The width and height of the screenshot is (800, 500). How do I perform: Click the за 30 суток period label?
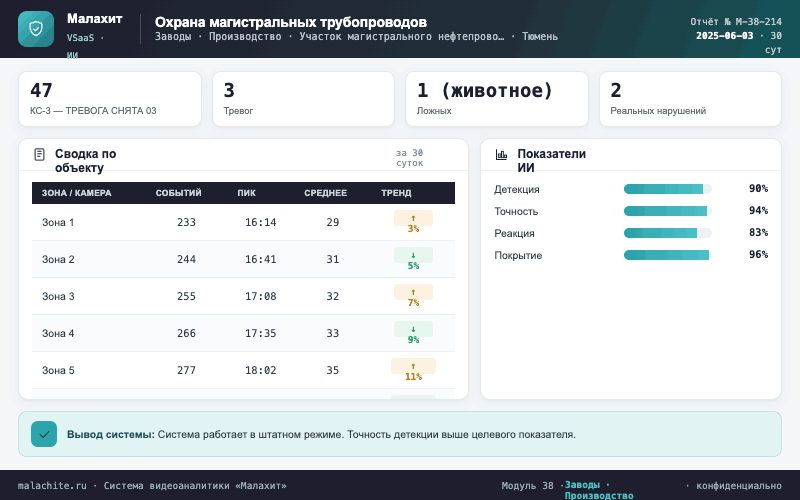click(410, 158)
